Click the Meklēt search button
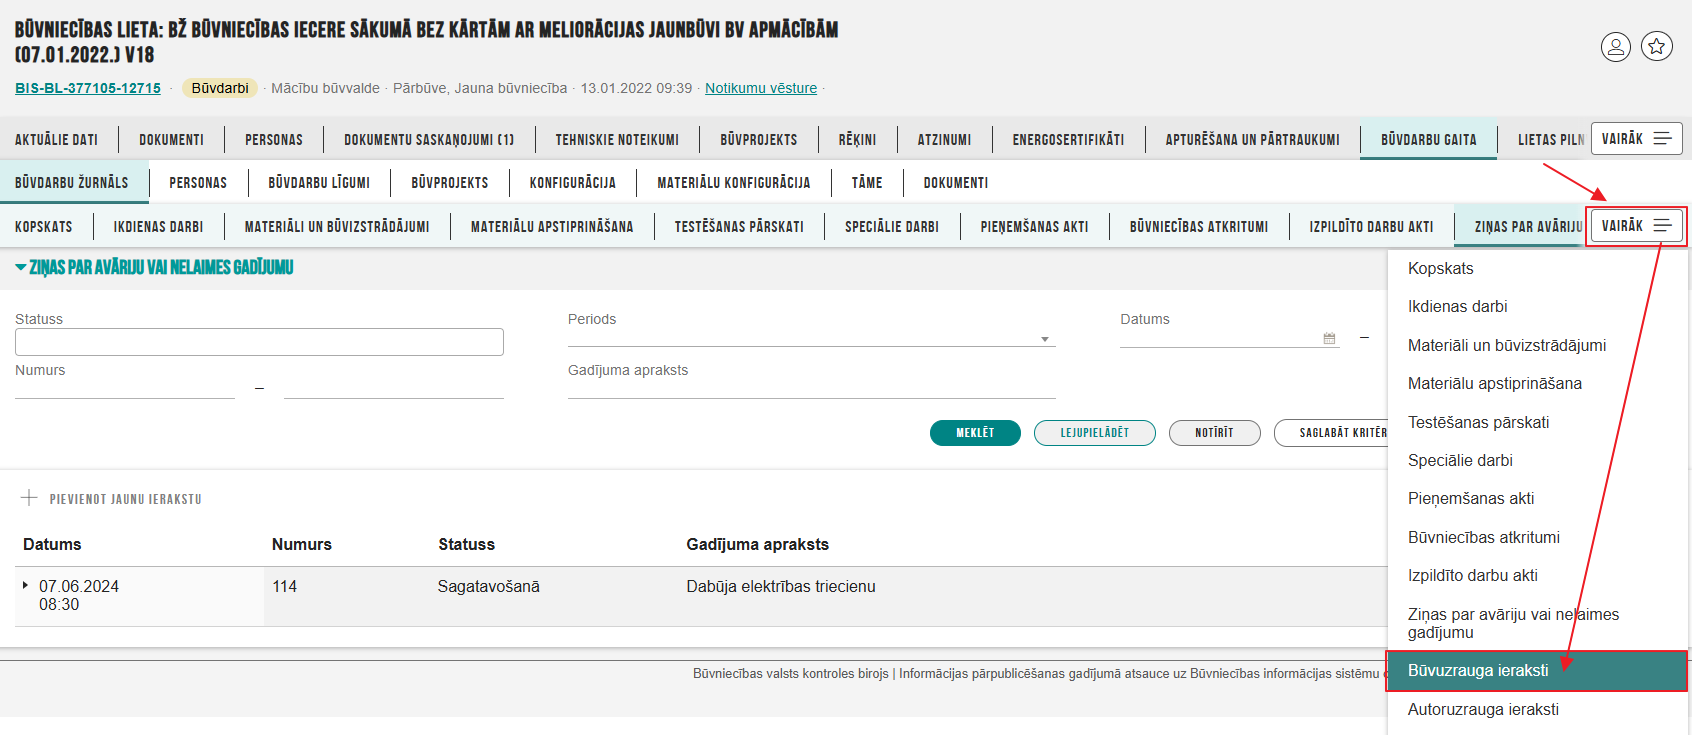1692x735 pixels. [x=975, y=433]
